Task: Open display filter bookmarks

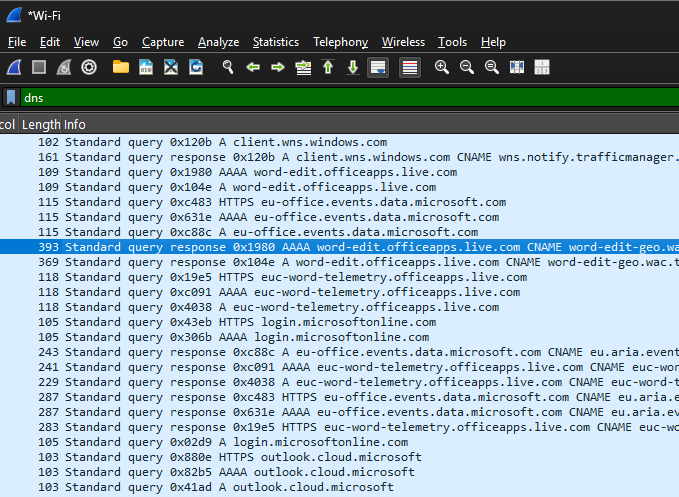Action: pos(11,97)
